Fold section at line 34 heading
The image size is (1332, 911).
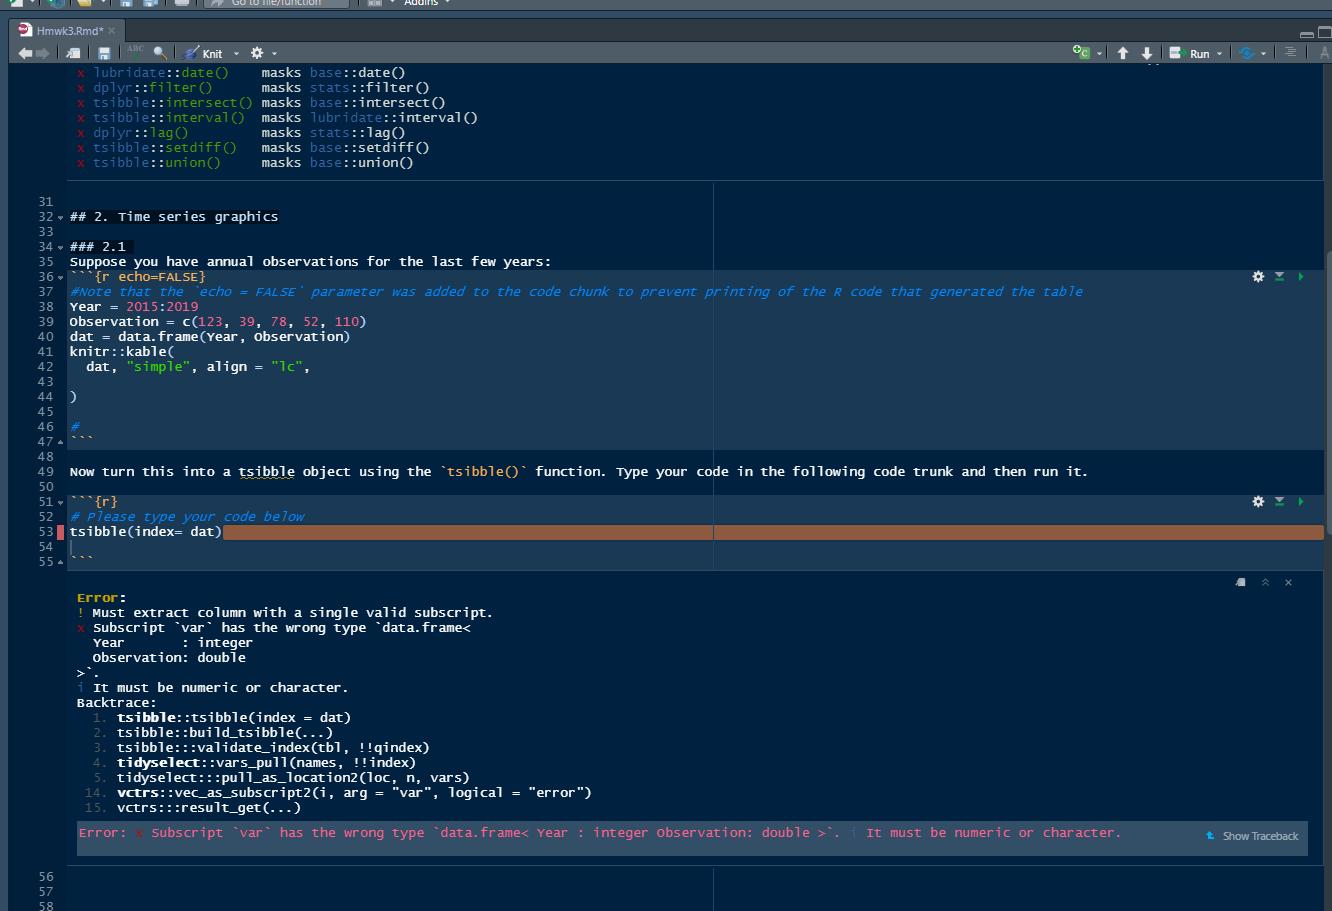click(x=61, y=247)
